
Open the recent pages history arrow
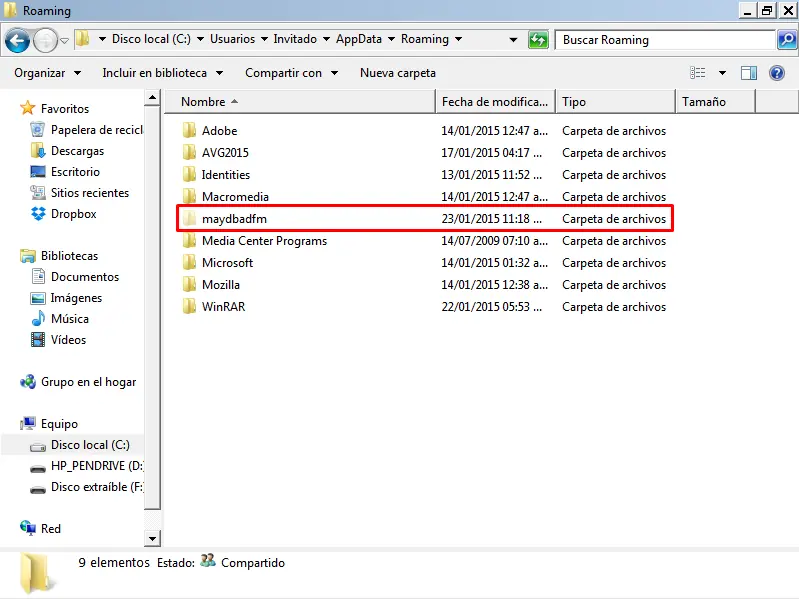tap(64, 41)
